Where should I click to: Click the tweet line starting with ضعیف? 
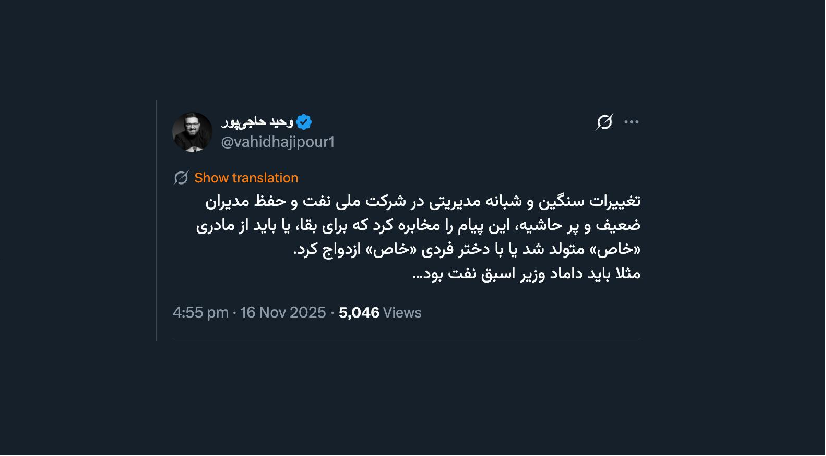[x=410, y=226]
